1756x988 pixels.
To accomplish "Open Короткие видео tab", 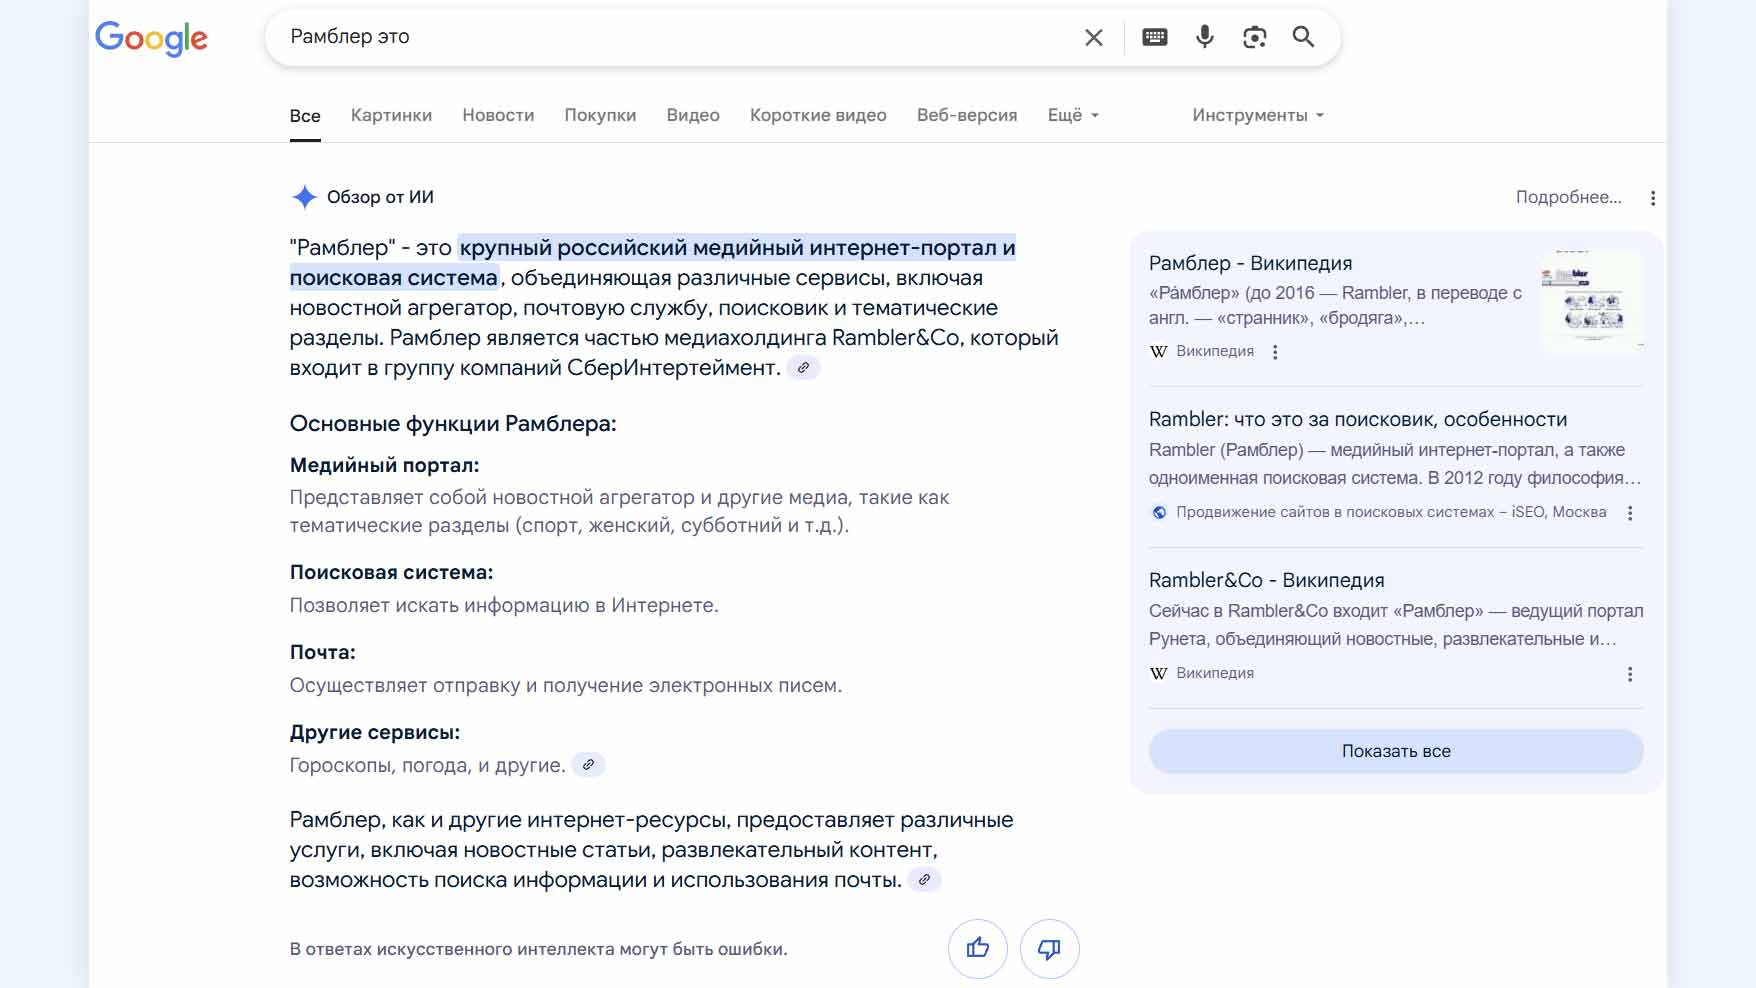I will 818,115.
